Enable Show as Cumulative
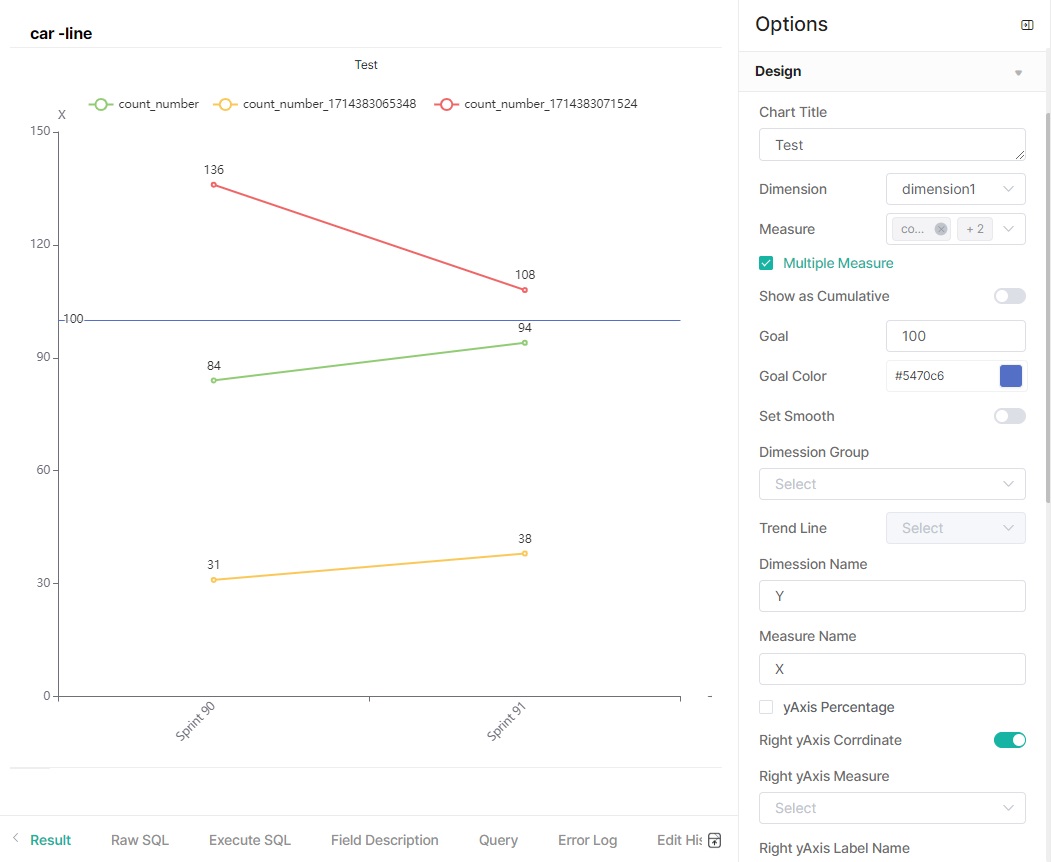 [x=1009, y=295]
